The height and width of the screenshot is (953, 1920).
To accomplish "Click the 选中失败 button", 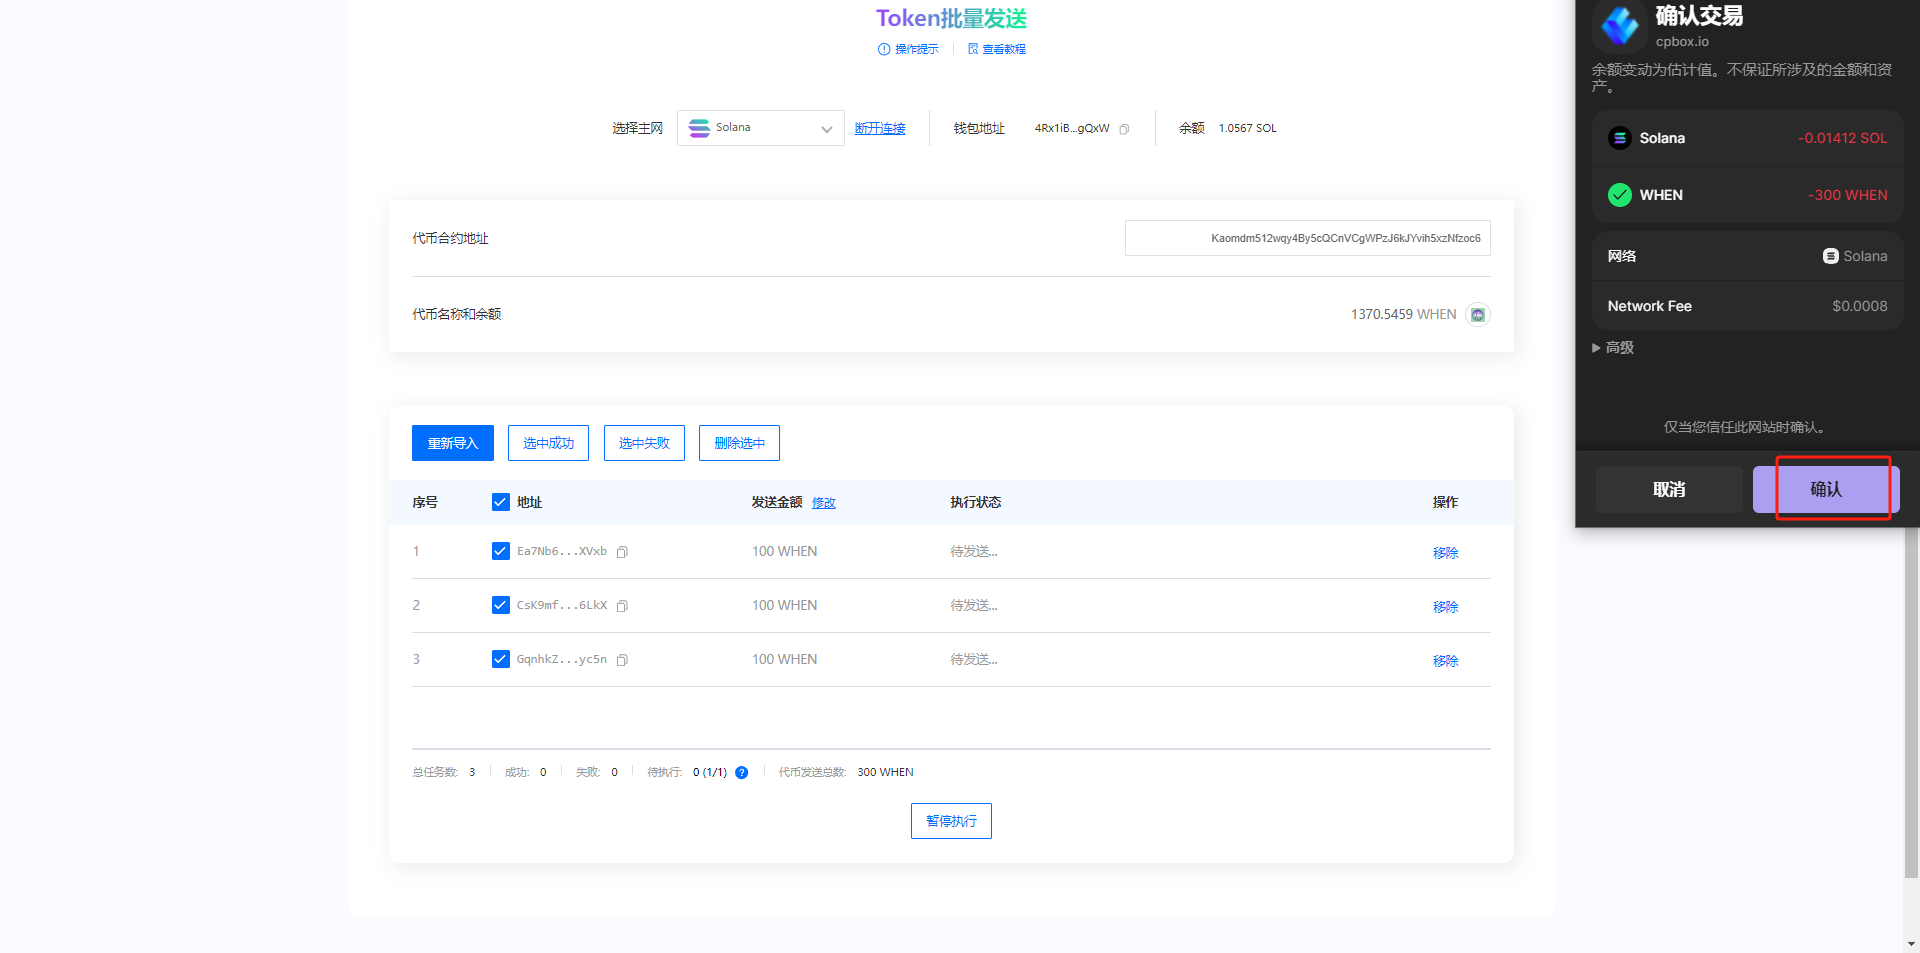I will click(644, 443).
